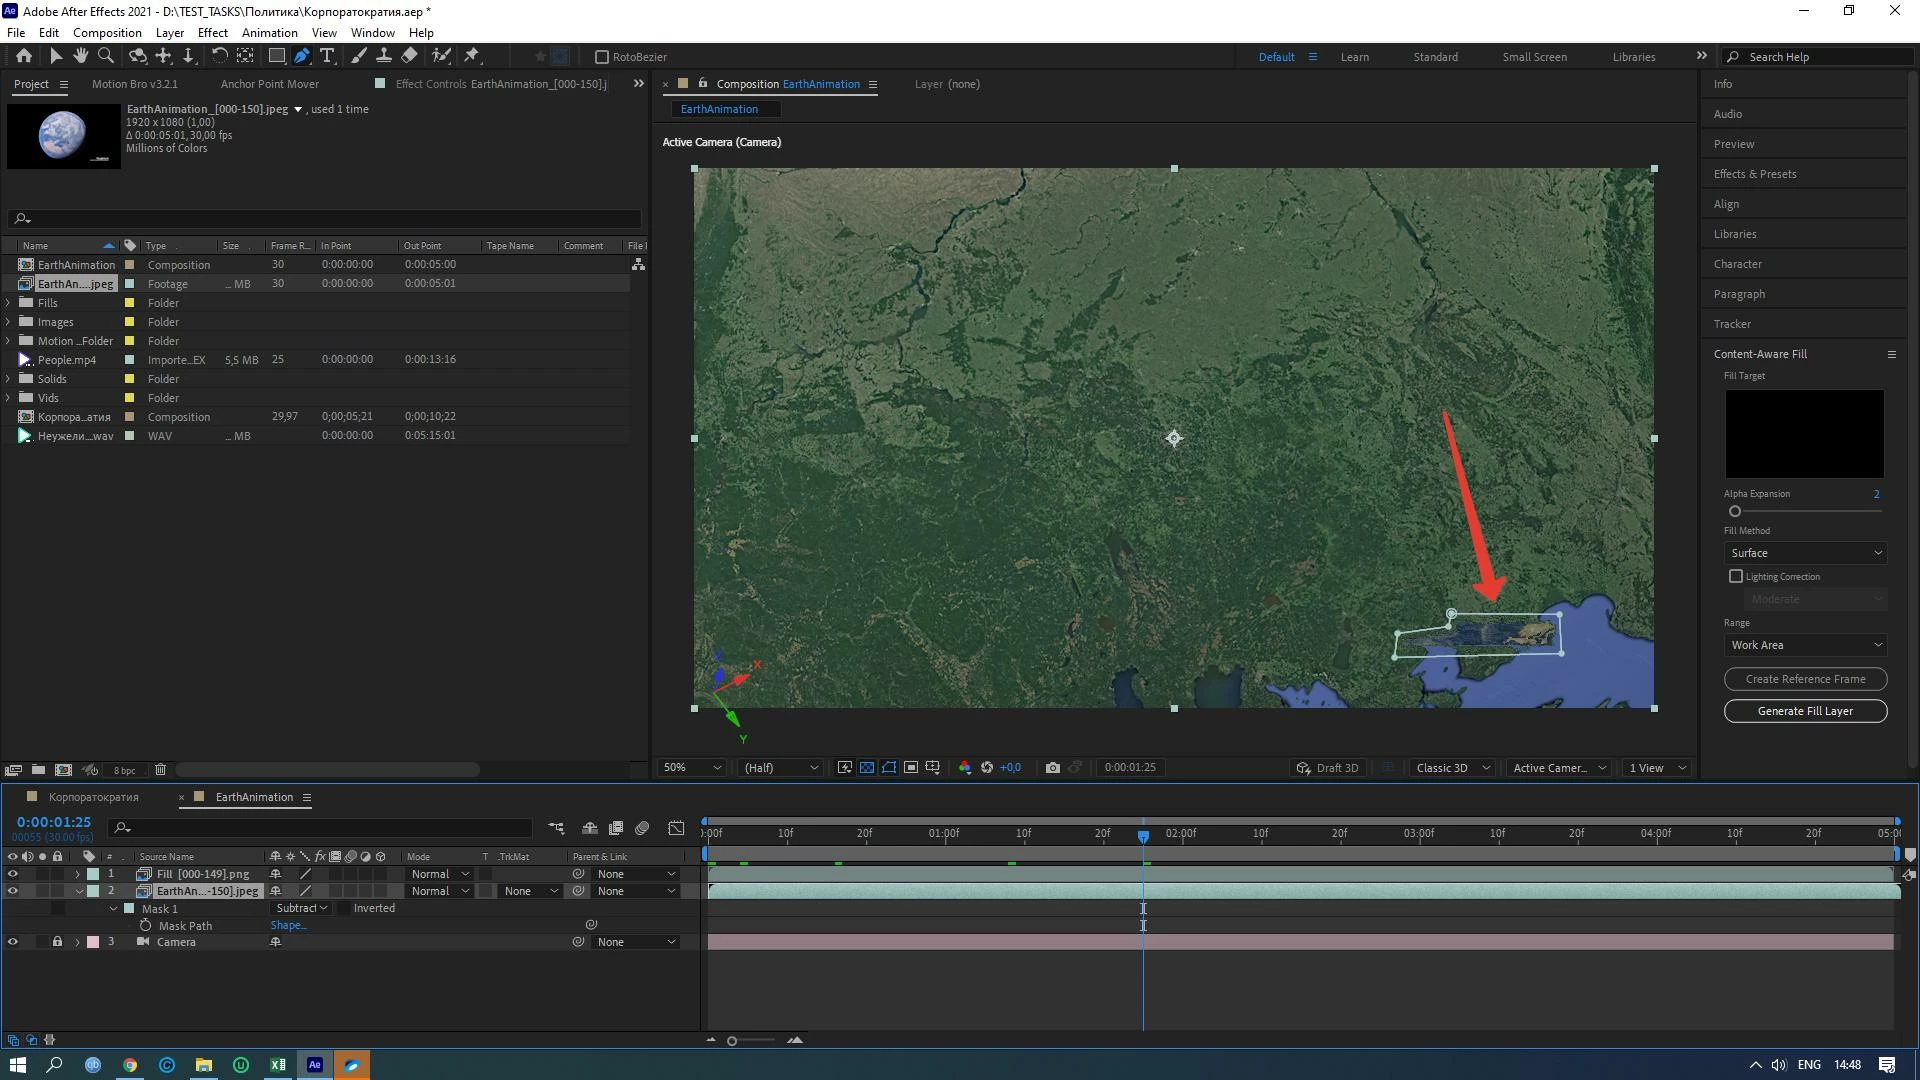Viewport: 1920px width, 1080px height.
Task: Hide the Fill [000-149].png layer
Action: point(12,874)
